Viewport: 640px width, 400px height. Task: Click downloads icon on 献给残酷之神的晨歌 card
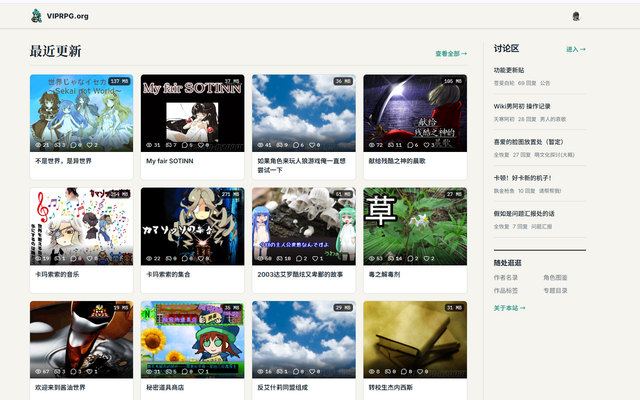(x=391, y=145)
